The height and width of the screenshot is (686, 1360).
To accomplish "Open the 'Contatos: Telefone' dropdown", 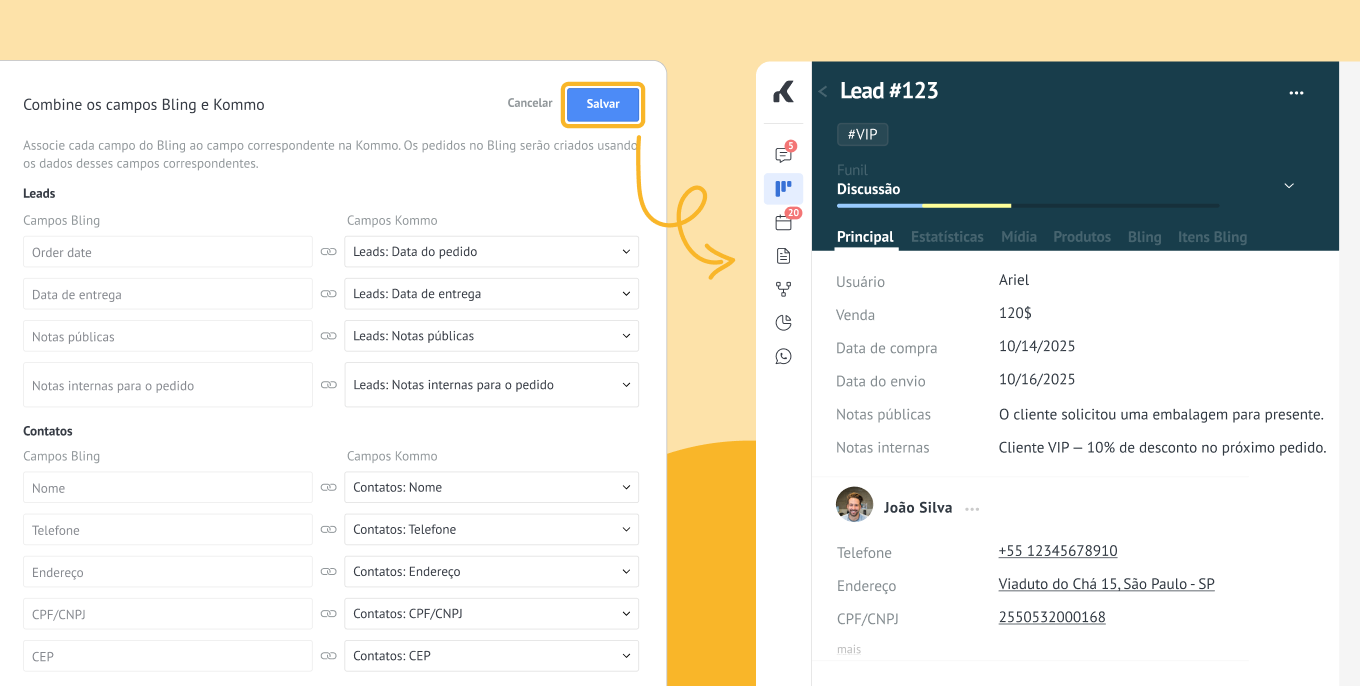I will [x=491, y=530].
